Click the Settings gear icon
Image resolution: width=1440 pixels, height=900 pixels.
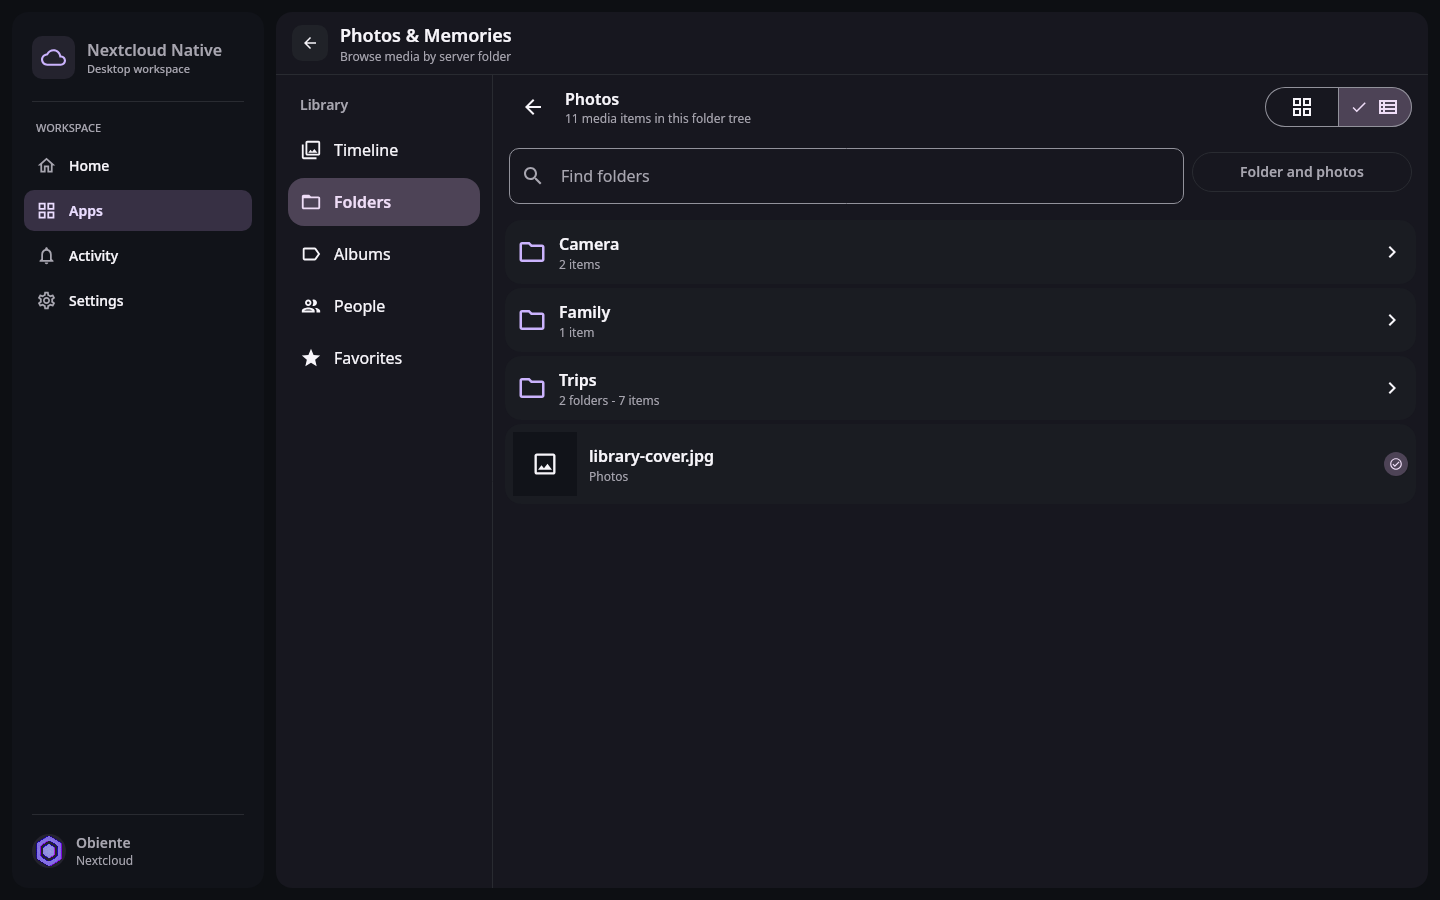coord(46,301)
